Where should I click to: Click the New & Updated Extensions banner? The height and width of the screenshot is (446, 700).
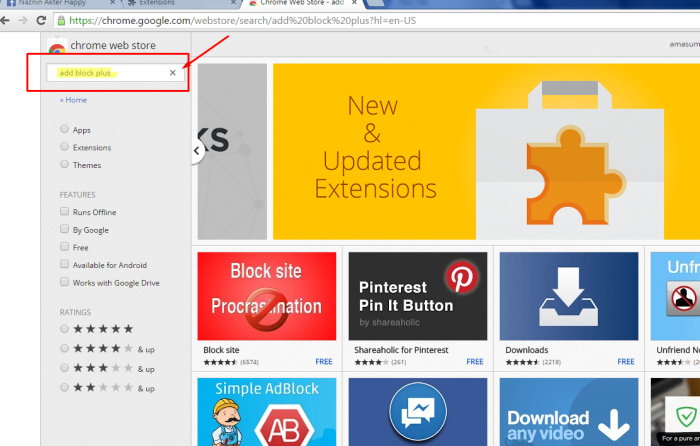click(486, 151)
